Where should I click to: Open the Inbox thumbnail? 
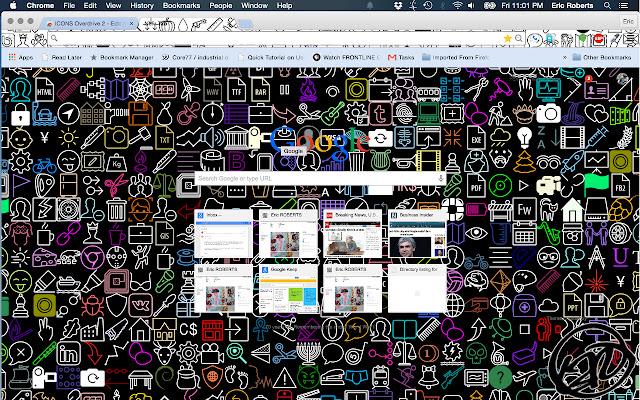224,234
